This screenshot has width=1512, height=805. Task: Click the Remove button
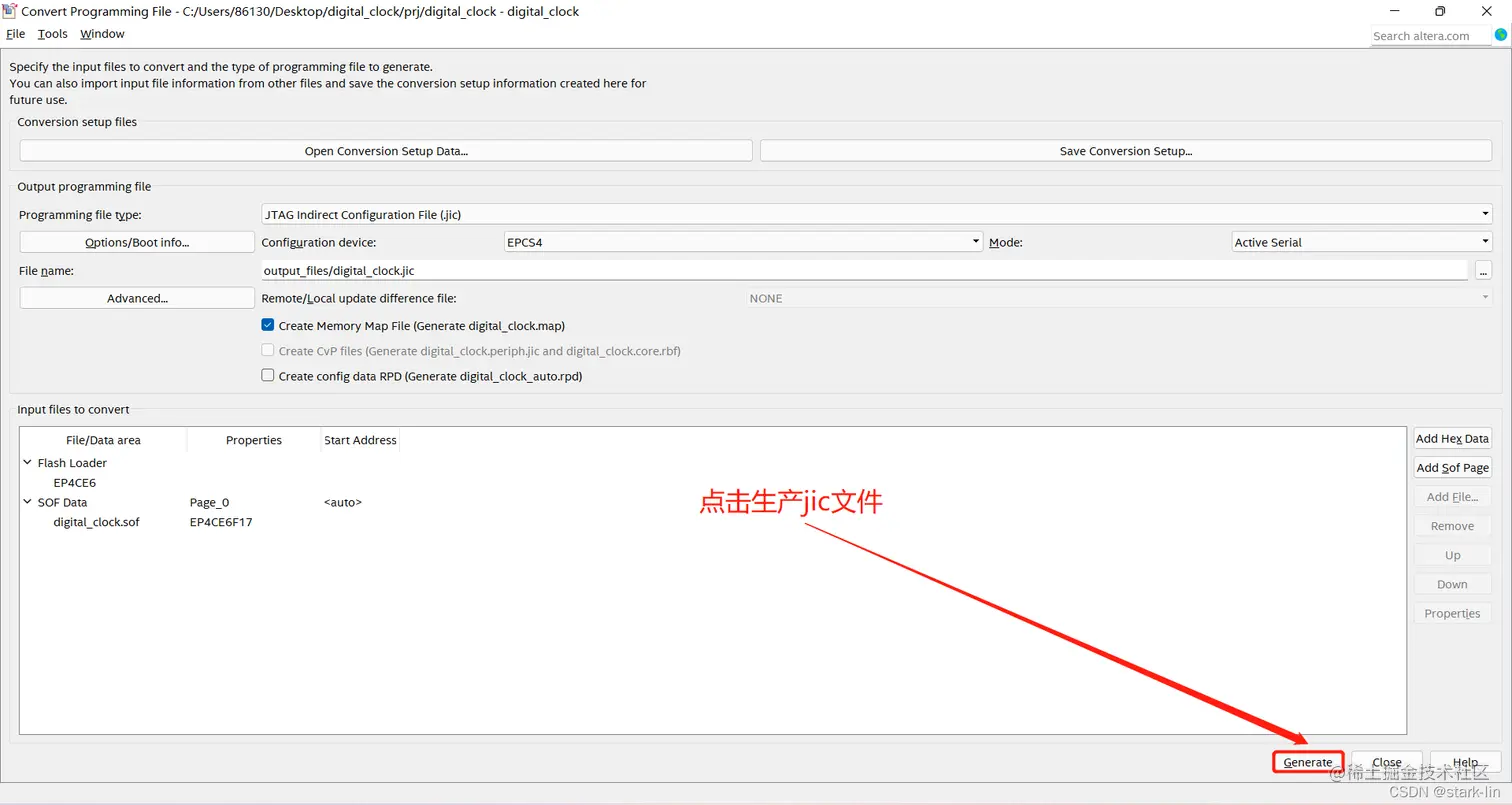tap(1452, 526)
